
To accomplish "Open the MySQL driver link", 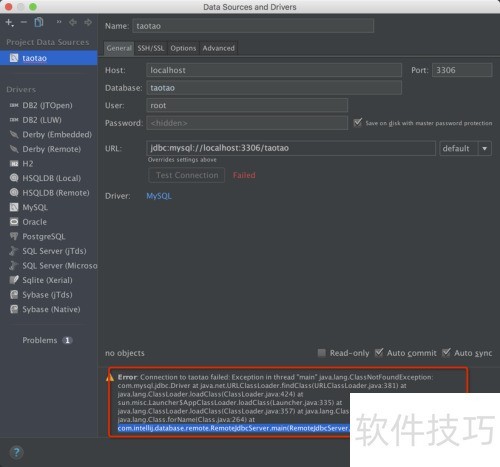I will click(x=159, y=196).
